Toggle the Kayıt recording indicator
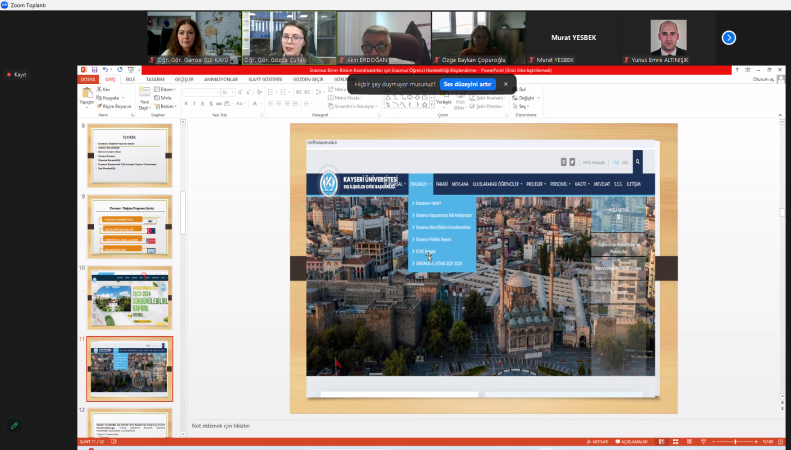The height and width of the screenshot is (450, 791). click(x=17, y=75)
